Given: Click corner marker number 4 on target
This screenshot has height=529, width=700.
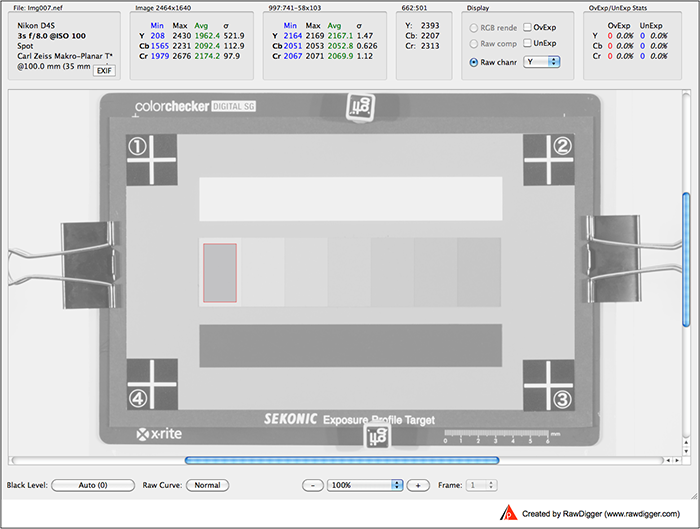Looking at the screenshot, I should coord(138,399).
